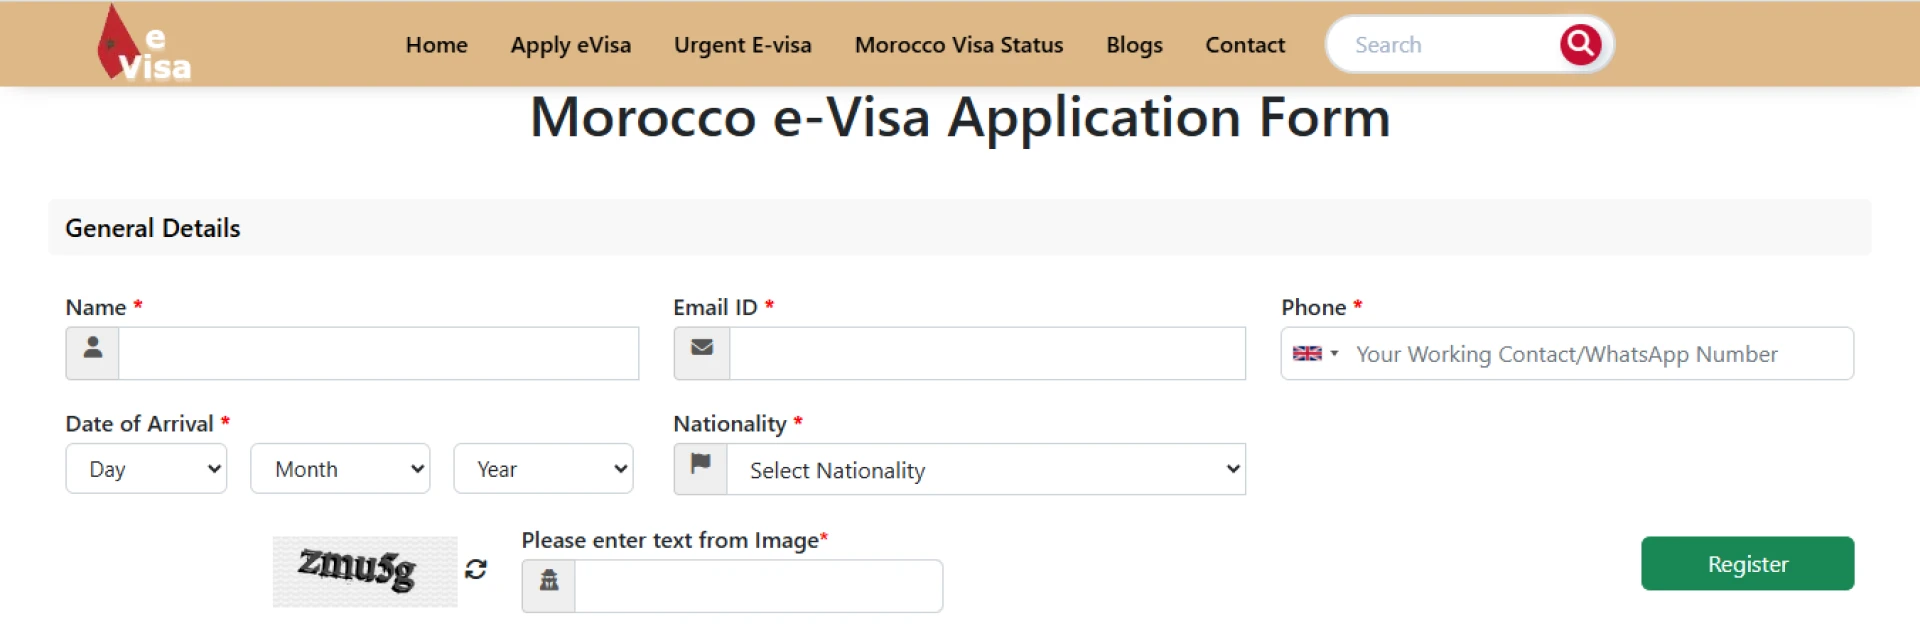
Task: Click the eVisa logo in the header
Action: [143, 42]
